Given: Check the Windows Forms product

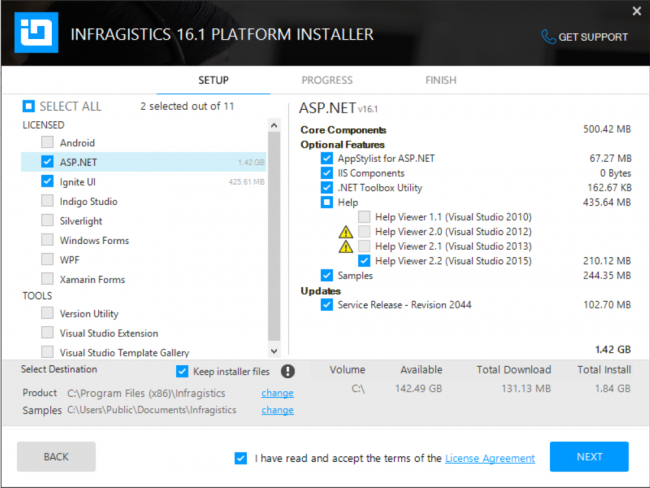Looking at the screenshot, I should [47, 240].
